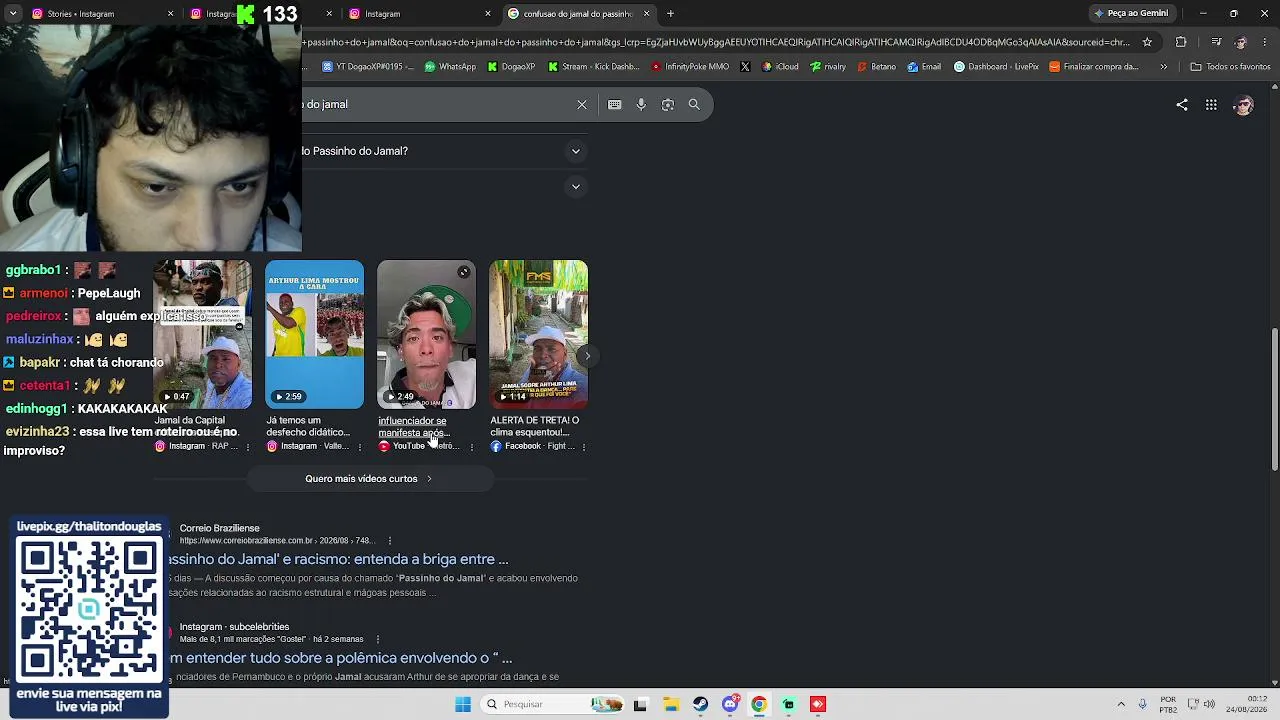Open Steam from the taskbar
Viewport: 1280px width, 720px height.
click(700, 704)
